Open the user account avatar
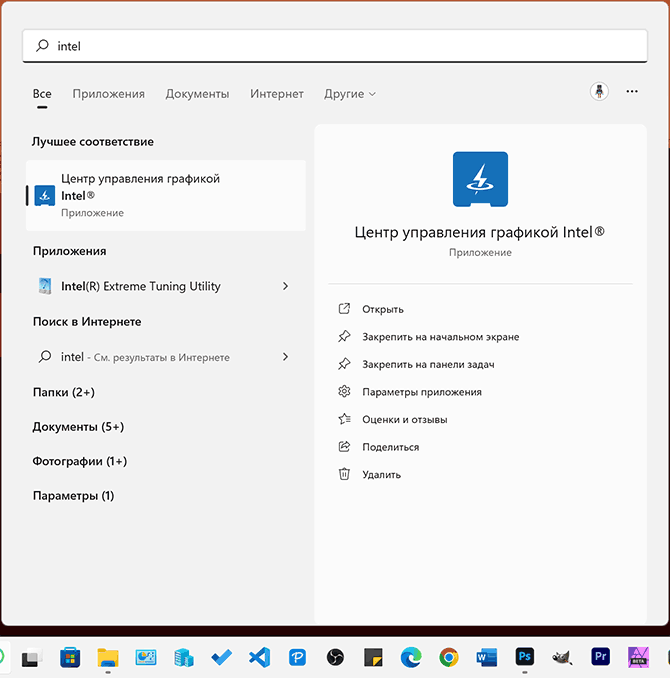Screen dimensions: 670x678 pyautogui.click(x=599, y=92)
